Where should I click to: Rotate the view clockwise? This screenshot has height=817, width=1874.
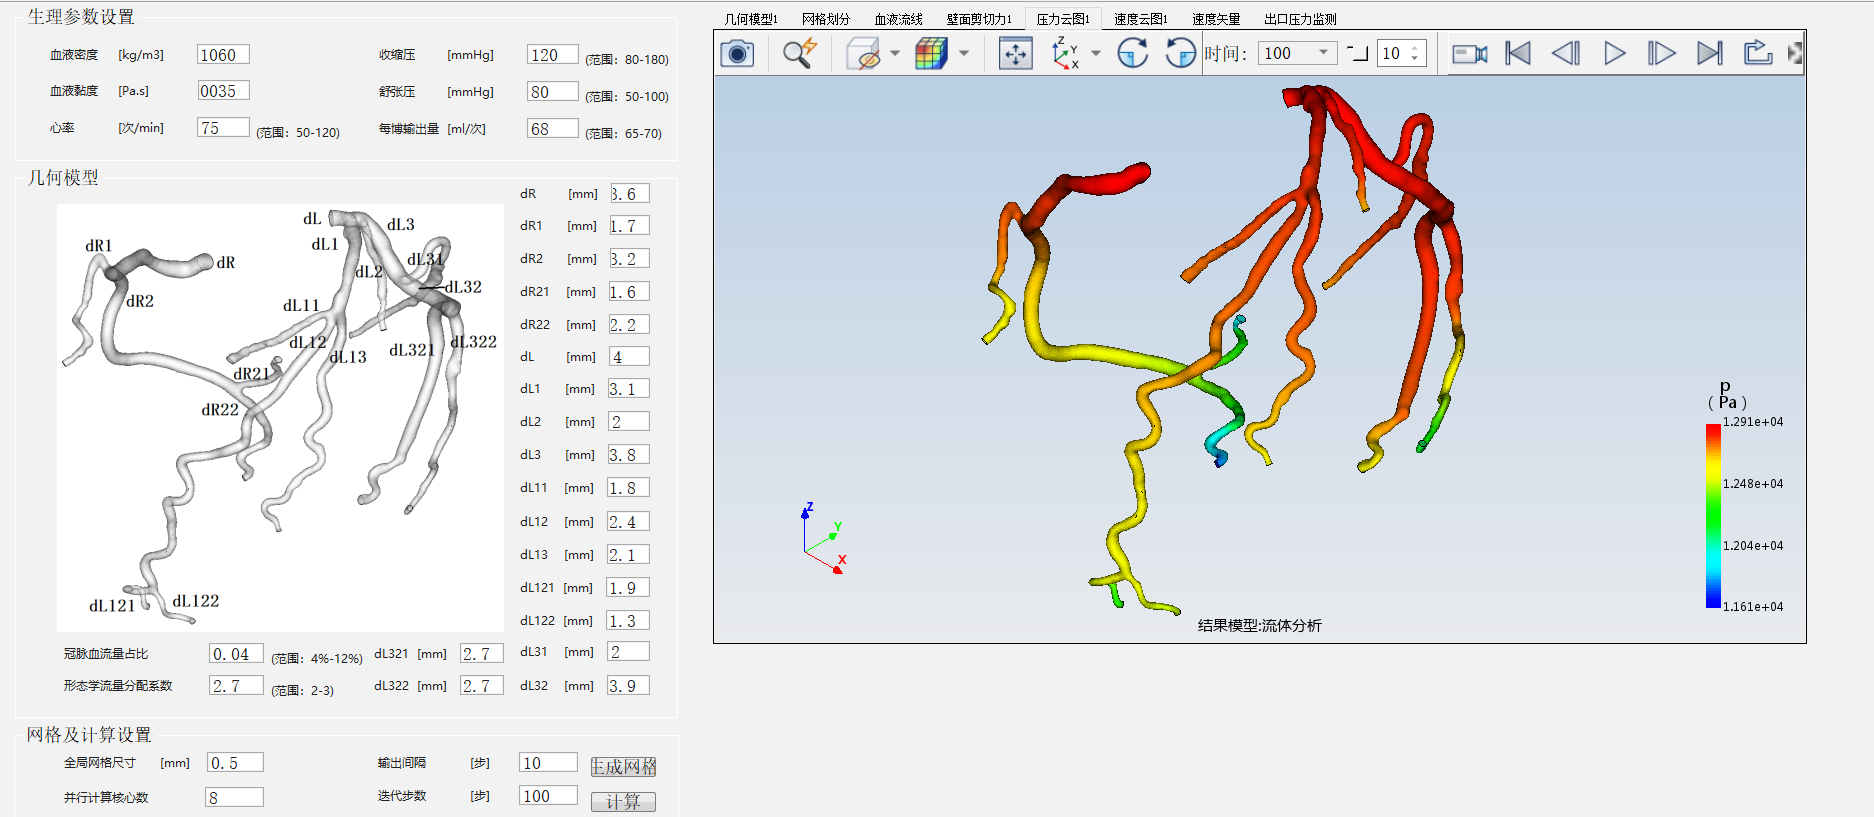1132,53
